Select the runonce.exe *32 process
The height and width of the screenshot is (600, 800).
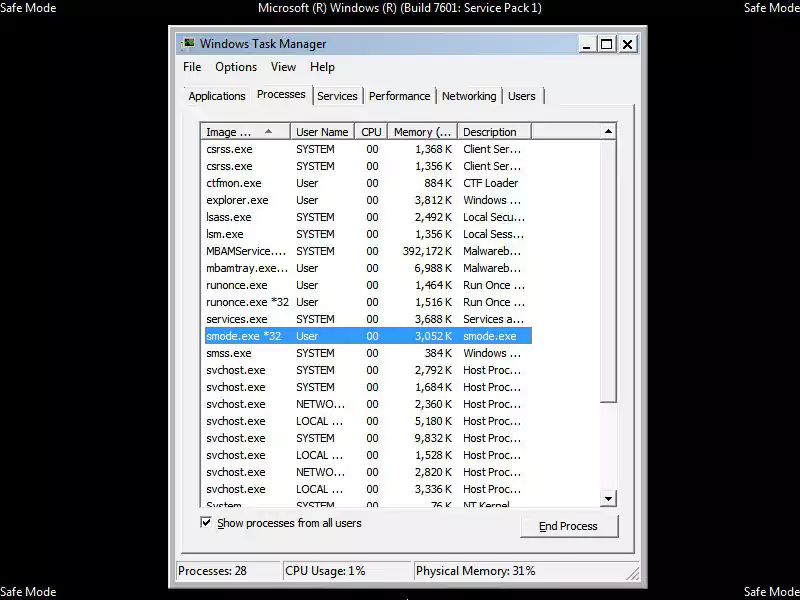(366, 302)
